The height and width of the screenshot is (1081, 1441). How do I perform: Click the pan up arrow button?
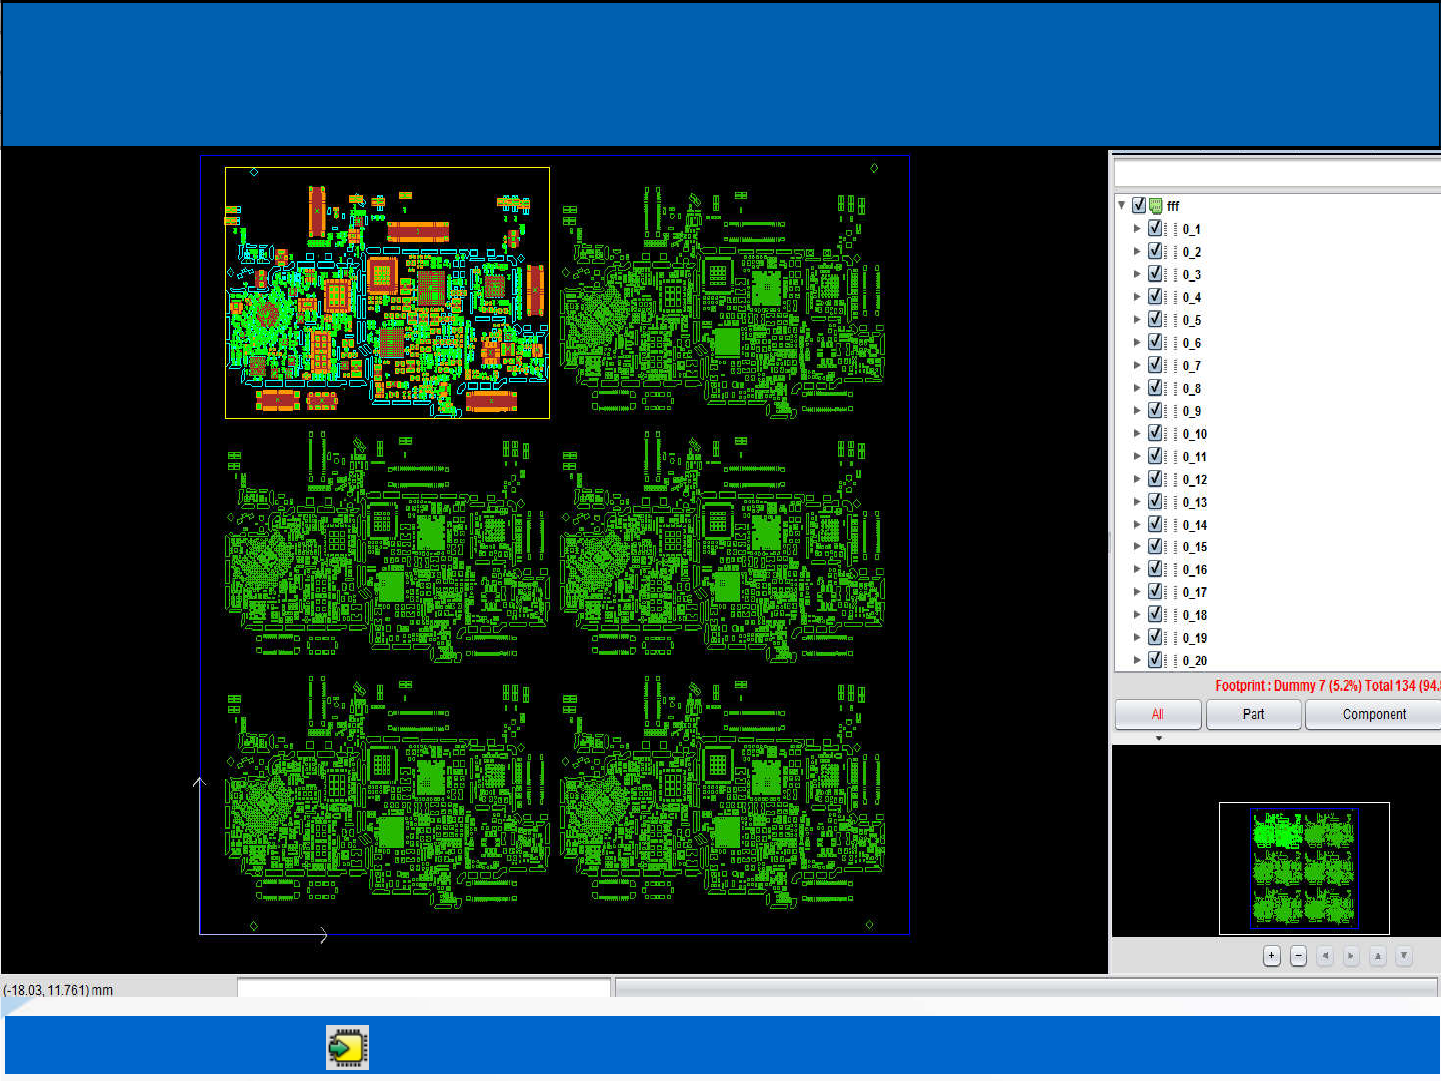pyautogui.click(x=1378, y=956)
